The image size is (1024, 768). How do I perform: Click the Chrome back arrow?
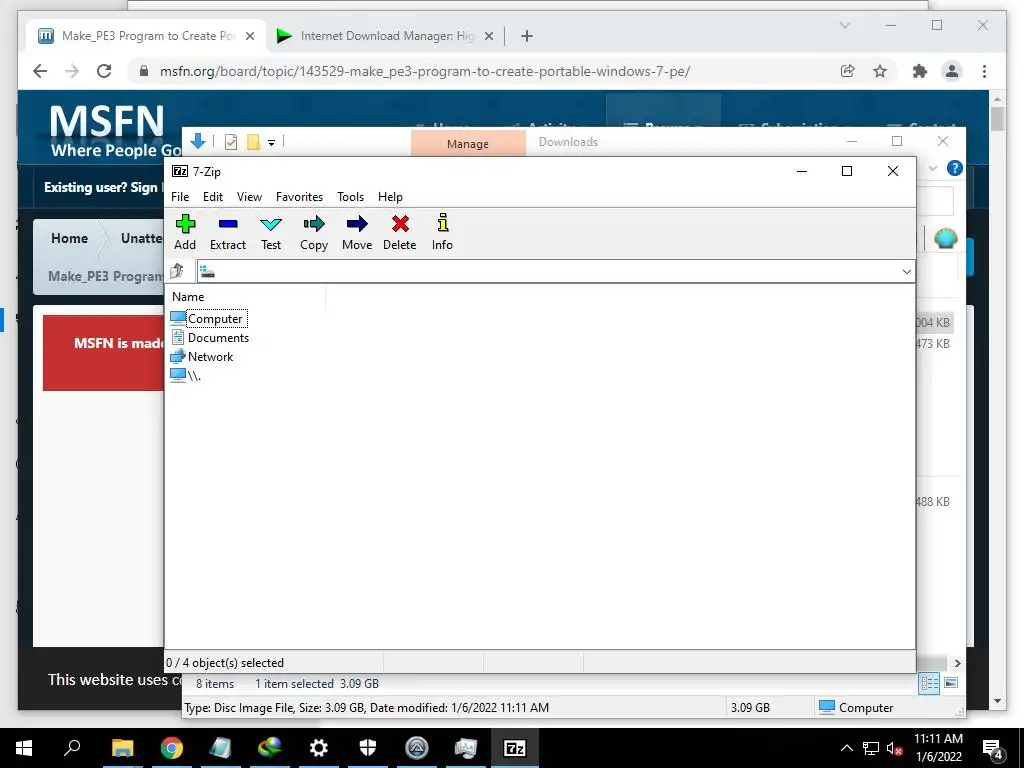pos(40,71)
